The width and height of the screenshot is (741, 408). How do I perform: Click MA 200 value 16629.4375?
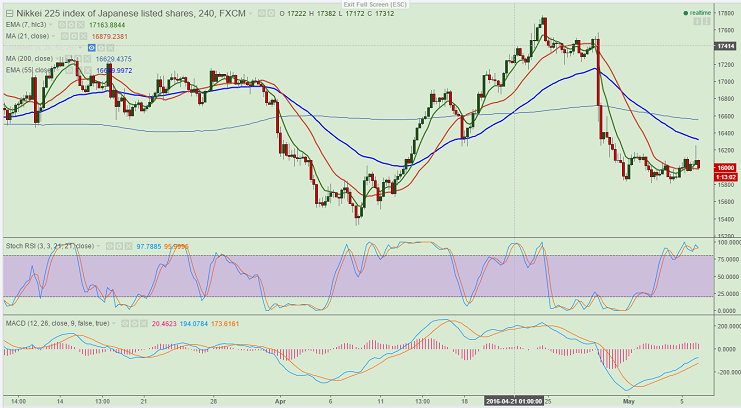pyautogui.click(x=113, y=59)
